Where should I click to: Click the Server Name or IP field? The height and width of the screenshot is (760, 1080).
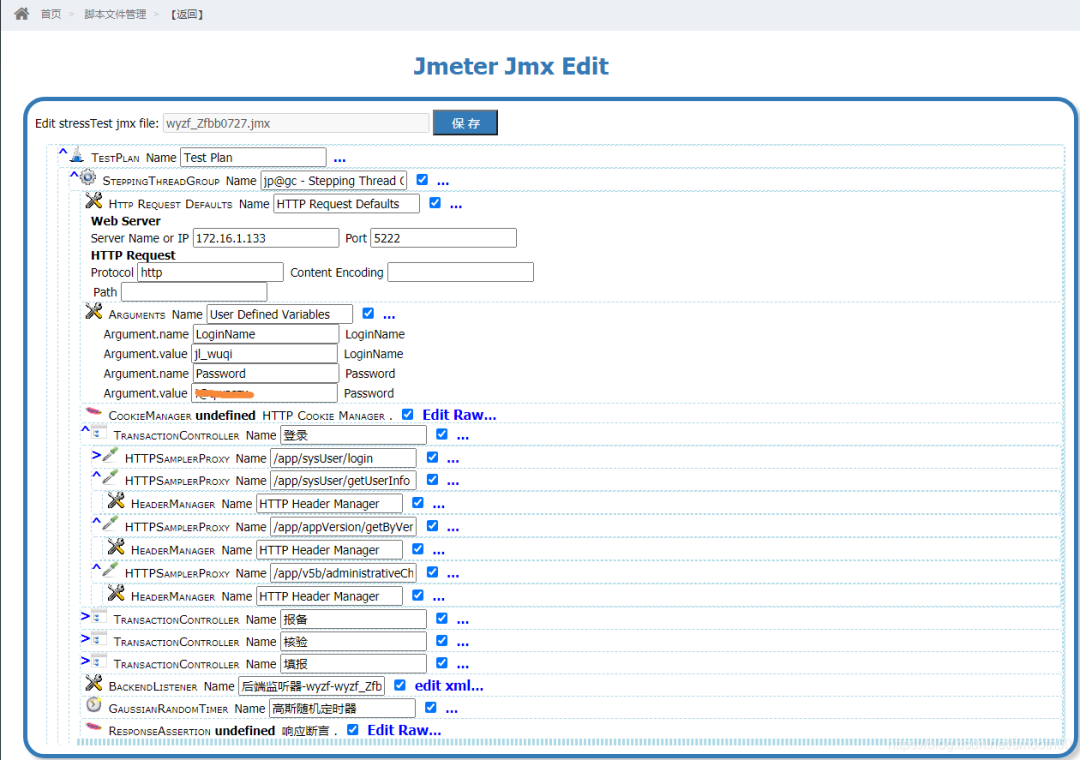tap(266, 238)
